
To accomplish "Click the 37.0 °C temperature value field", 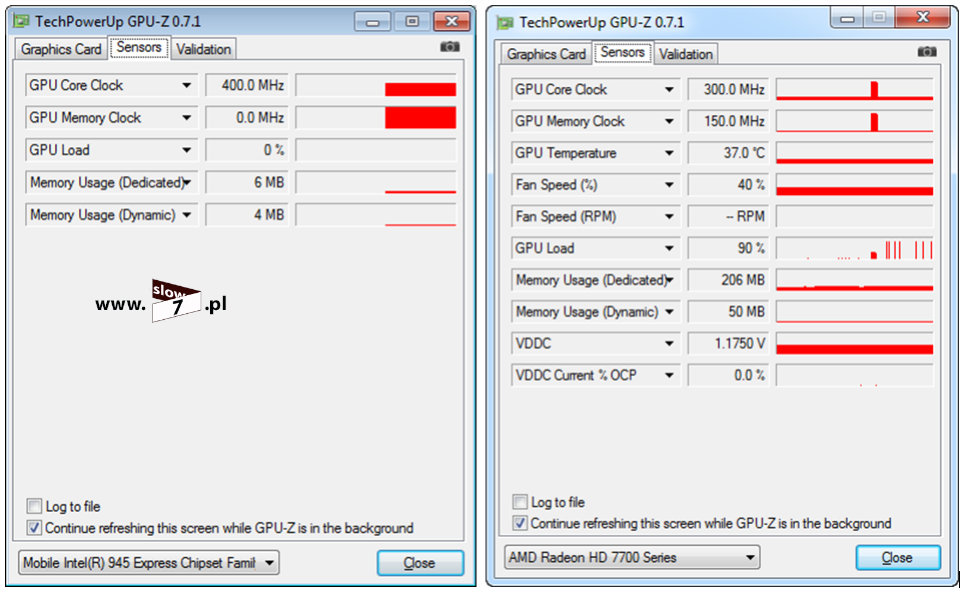I will click(x=728, y=153).
